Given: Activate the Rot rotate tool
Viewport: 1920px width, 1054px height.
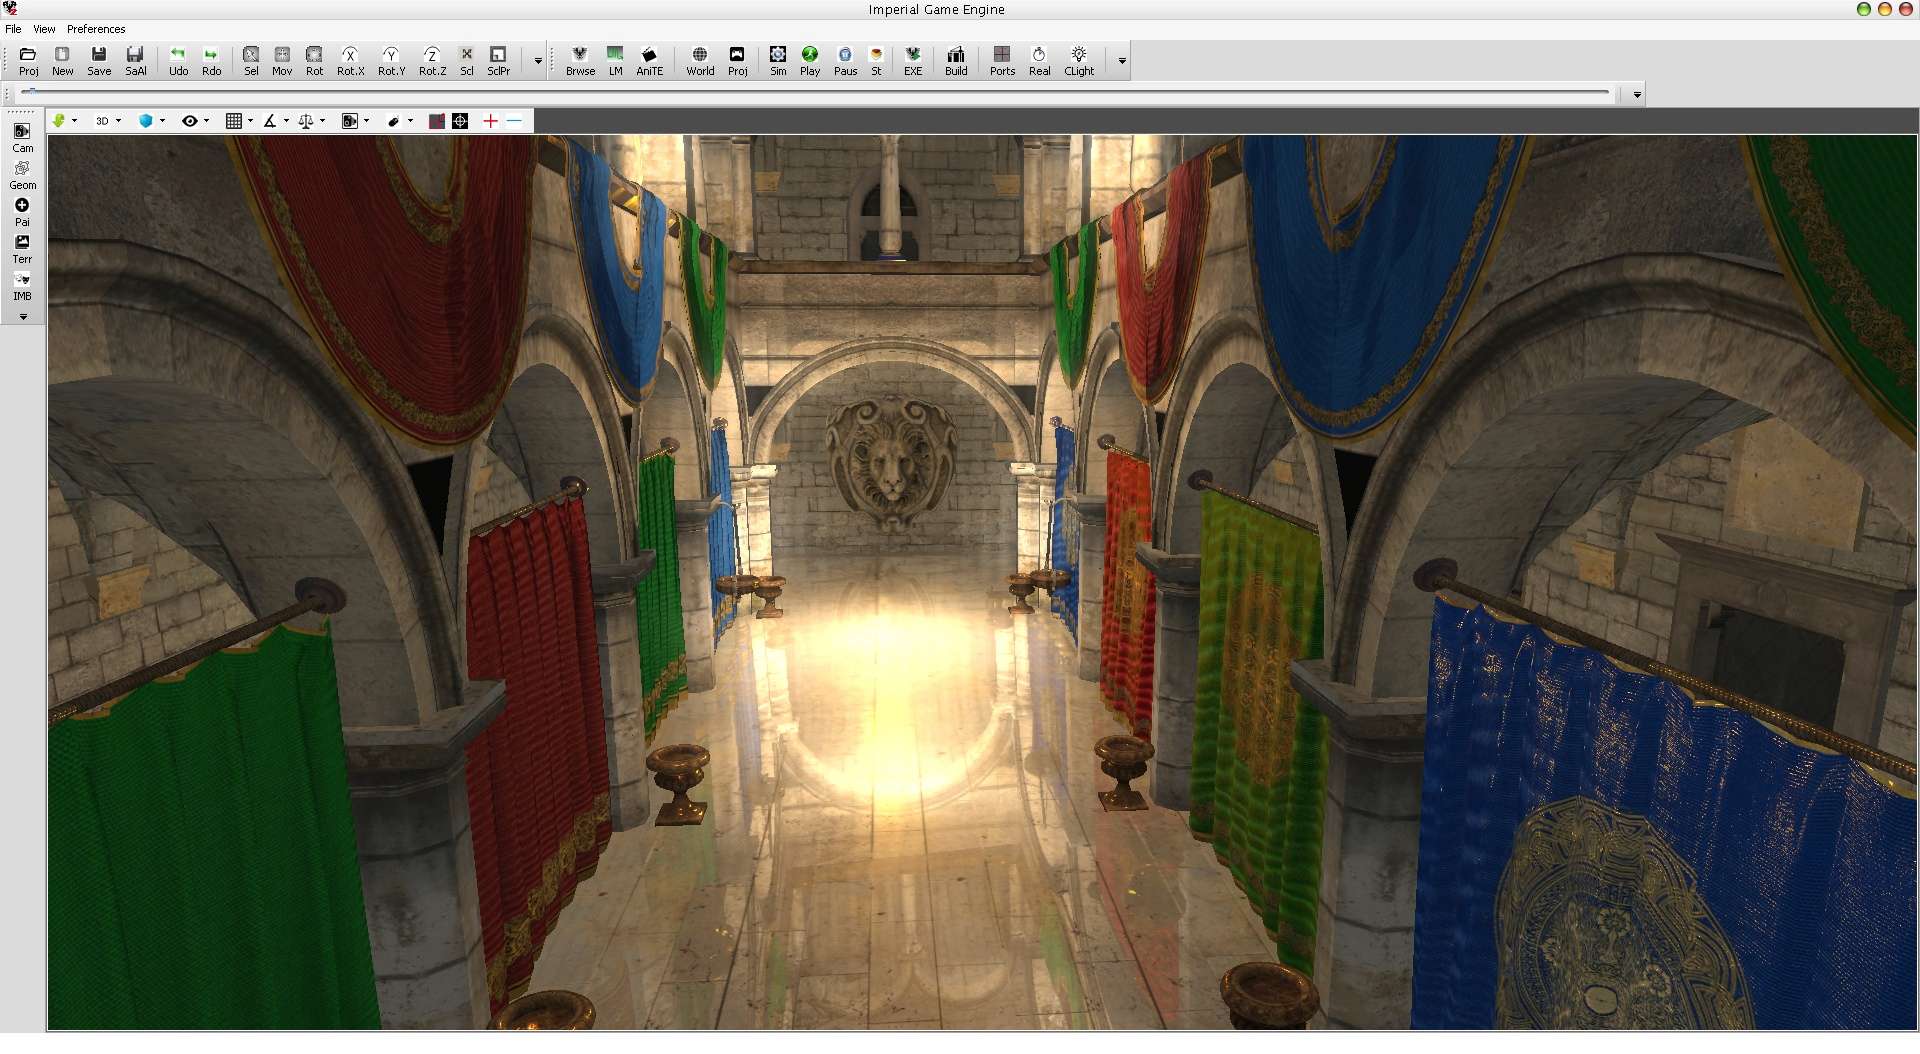Looking at the screenshot, I should [314, 60].
